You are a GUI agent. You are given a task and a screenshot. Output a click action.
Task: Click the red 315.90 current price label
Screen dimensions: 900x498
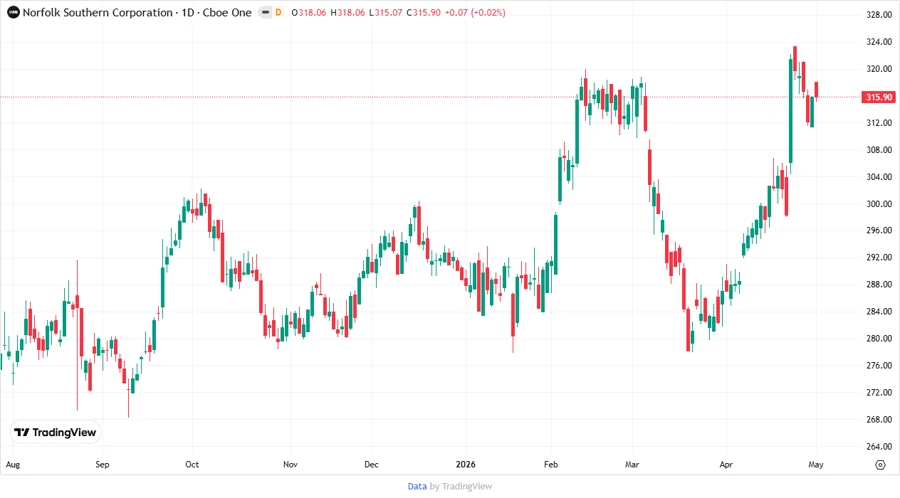(x=879, y=97)
